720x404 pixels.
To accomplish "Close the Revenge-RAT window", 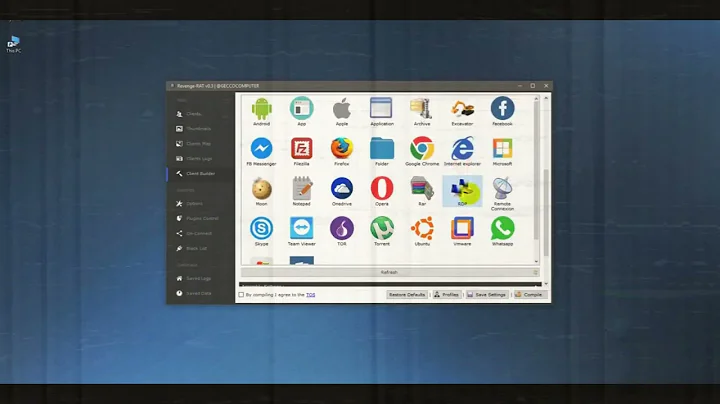I will click(546, 86).
